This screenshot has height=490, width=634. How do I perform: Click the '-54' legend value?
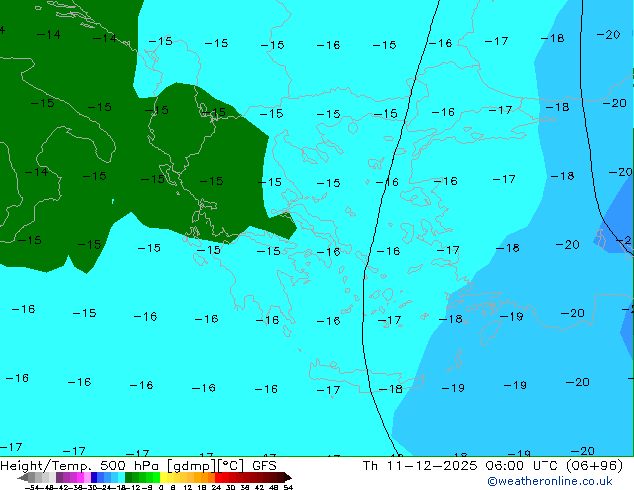click(32, 487)
